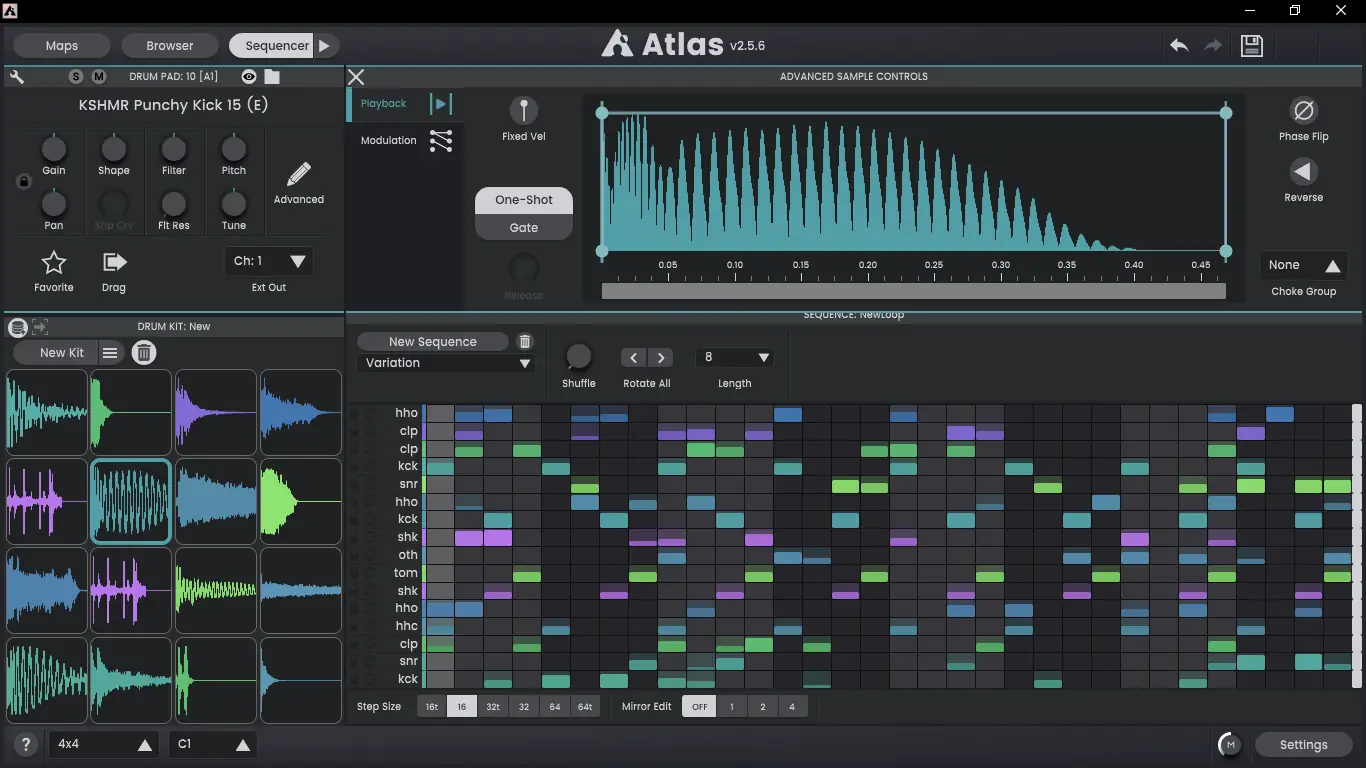Open the Maps view
Image resolution: width=1366 pixels, height=768 pixels.
[61, 46]
